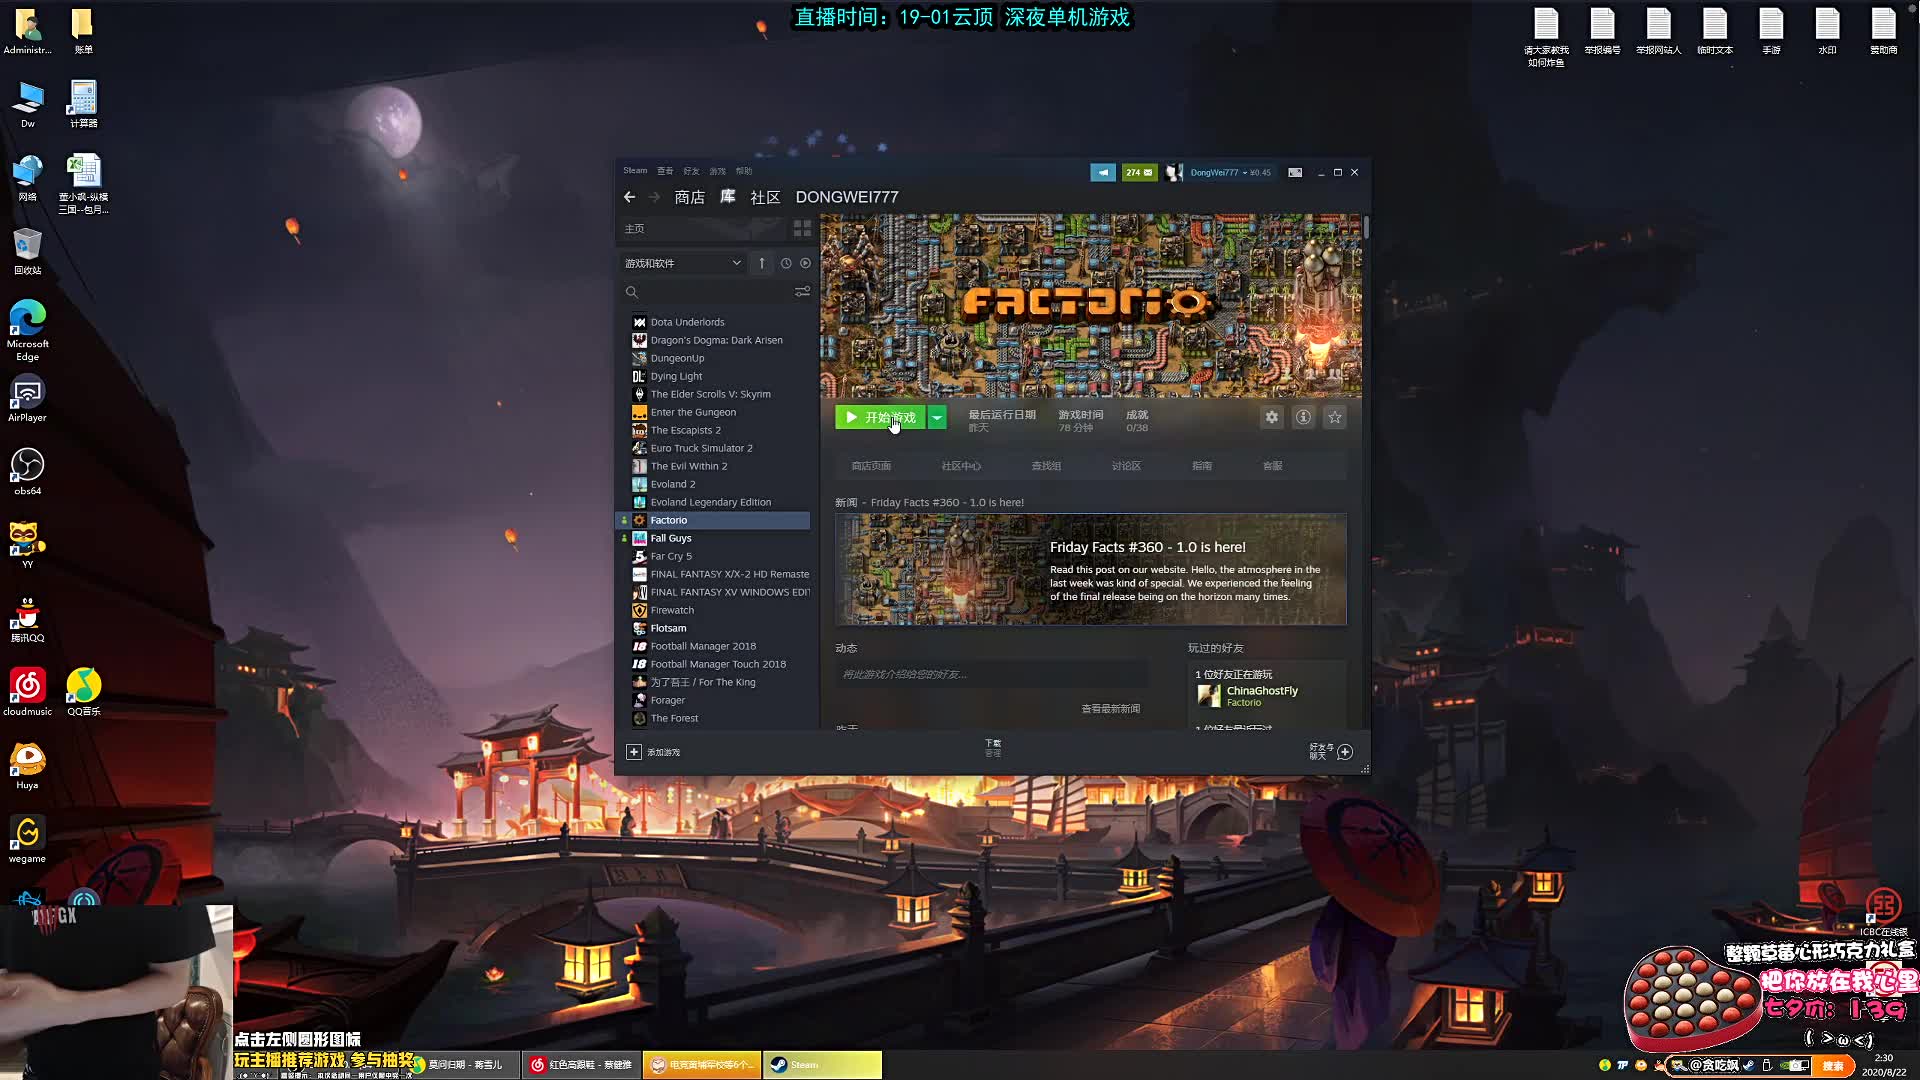Open the 库 library tab

(x=728, y=197)
